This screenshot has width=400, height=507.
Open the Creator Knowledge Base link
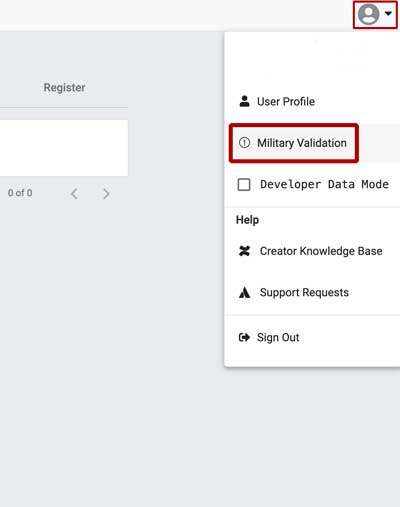[321, 251]
